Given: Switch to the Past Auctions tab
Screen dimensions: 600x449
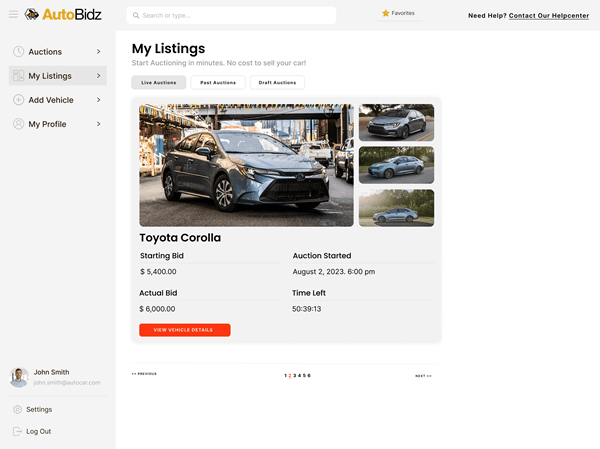Looking at the screenshot, I should (218, 83).
